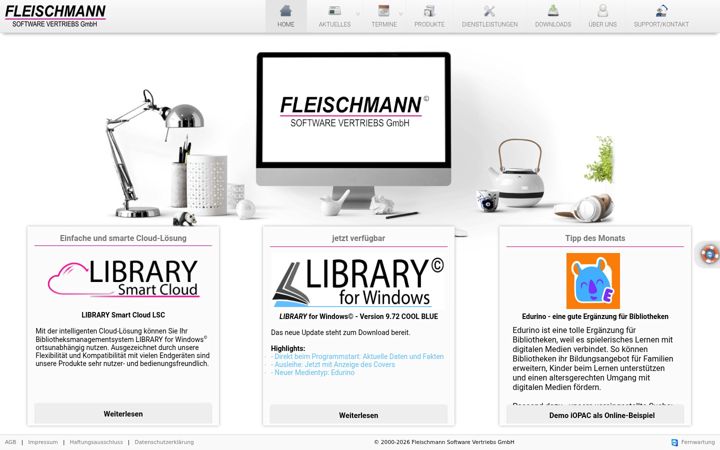Screen dimensions: 720x450
Task: Open the Aktuelles news menu item
Action: coord(335,16)
